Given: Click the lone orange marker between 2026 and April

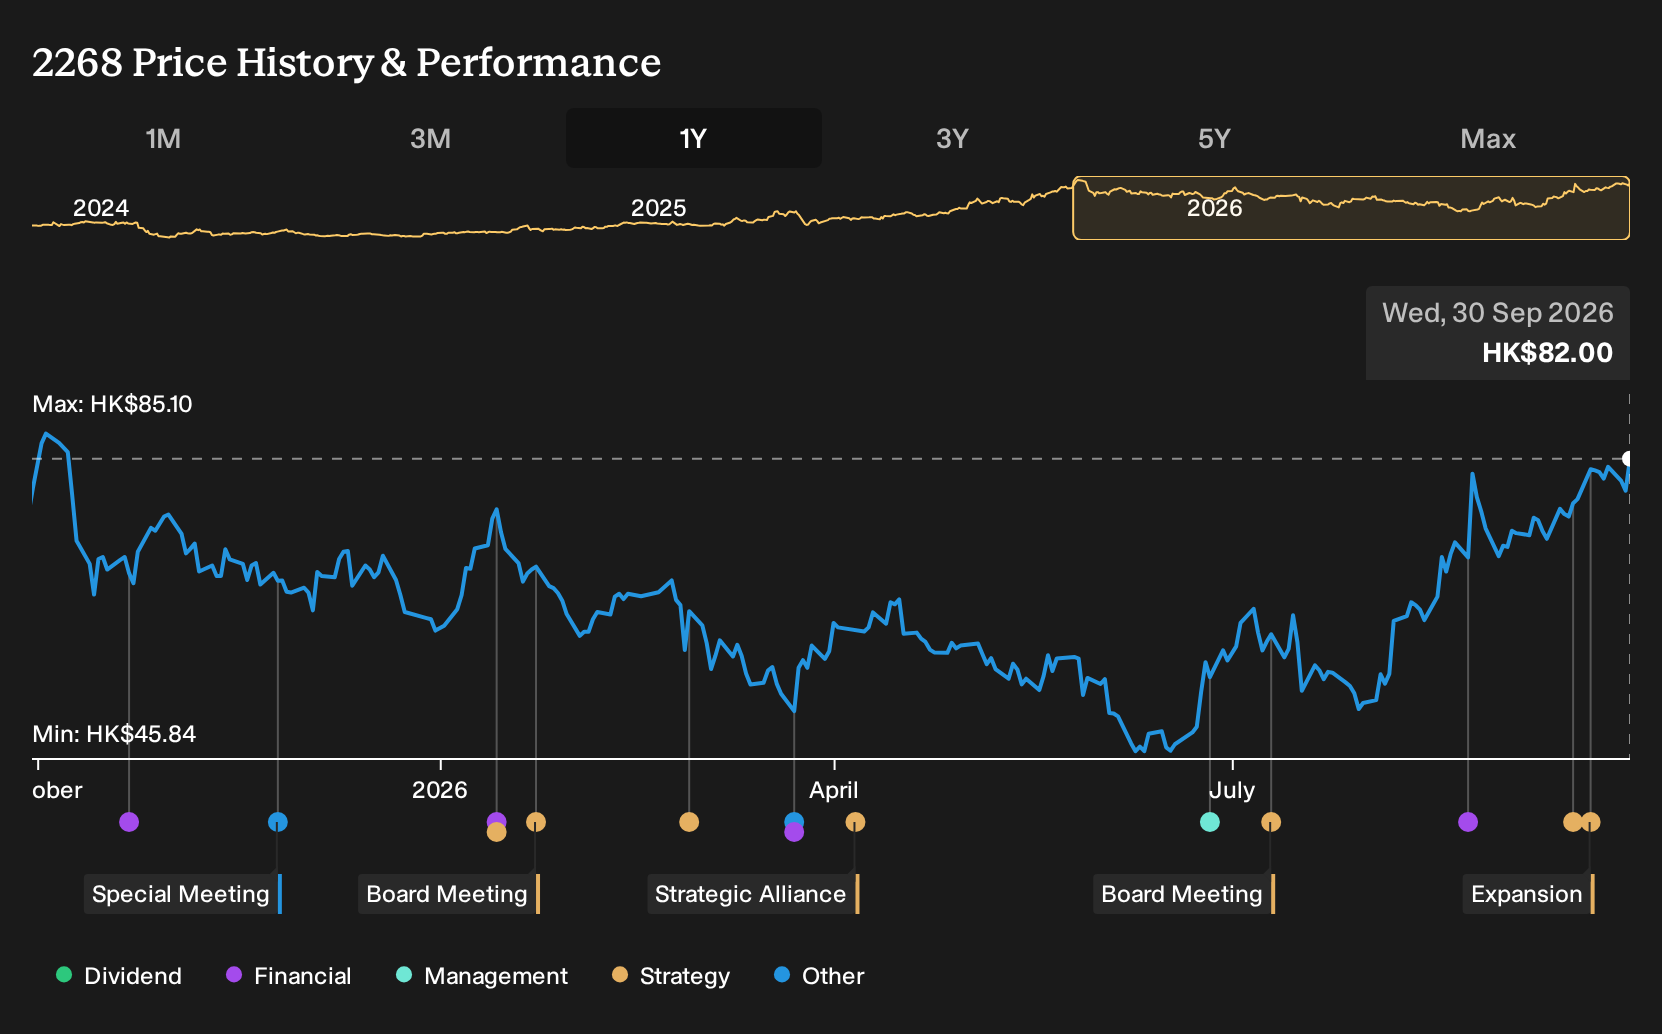Looking at the screenshot, I should [689, 822].
